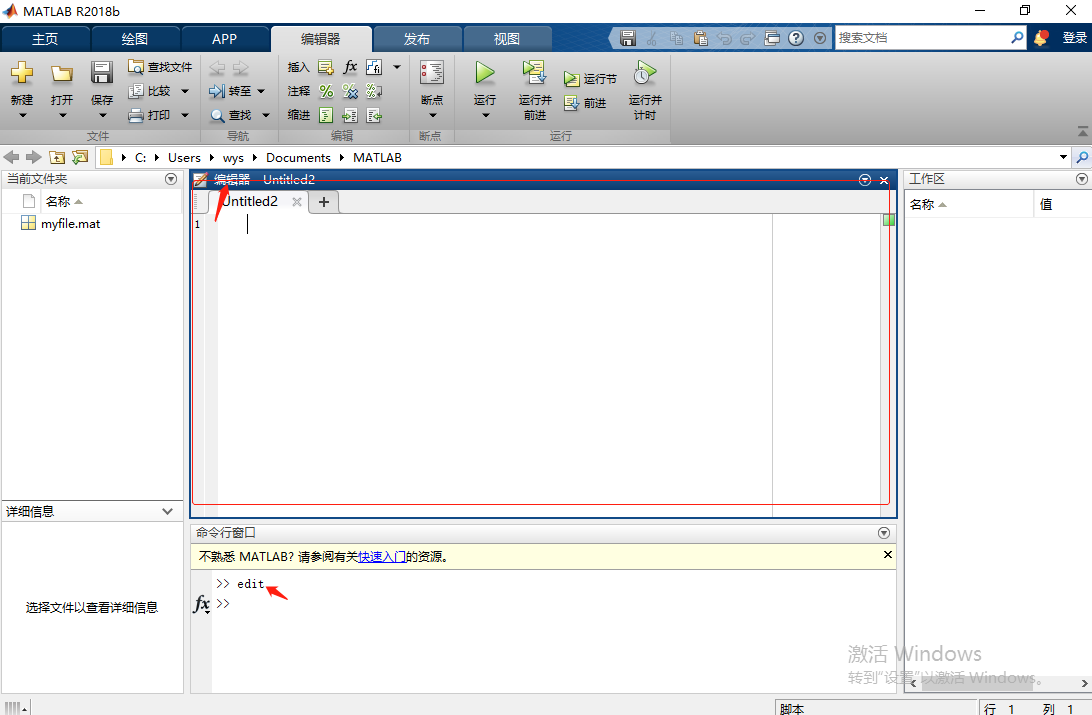
Task: Click the Print (打印) icon
Action: [x=136, y=115]
